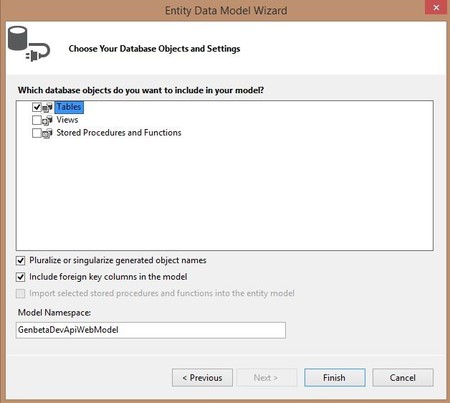The image size is (450, 403).
Task: Disable pluralize or singularize generated object names
Action: click(21, 260)
